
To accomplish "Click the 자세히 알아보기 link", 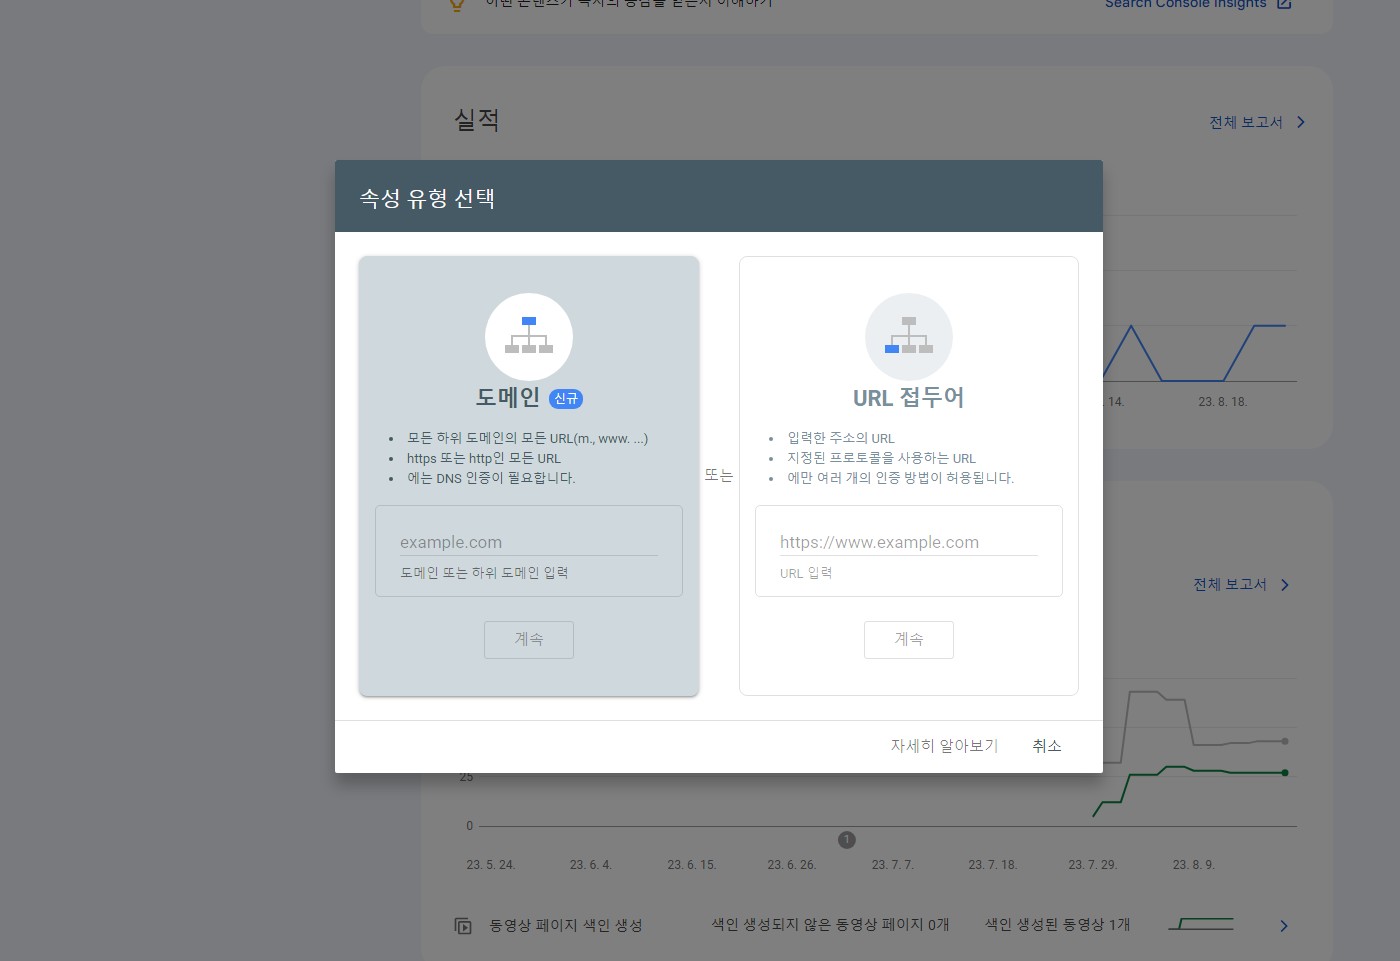I will [945, 746].
